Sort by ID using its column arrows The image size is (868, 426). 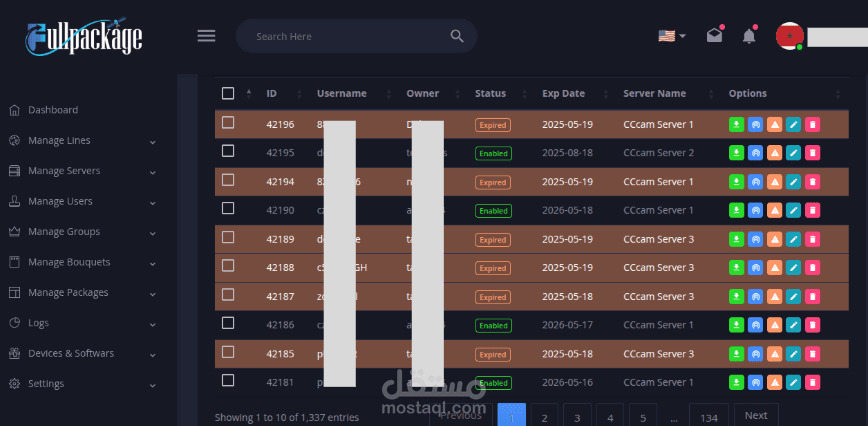tap(299, 93)
